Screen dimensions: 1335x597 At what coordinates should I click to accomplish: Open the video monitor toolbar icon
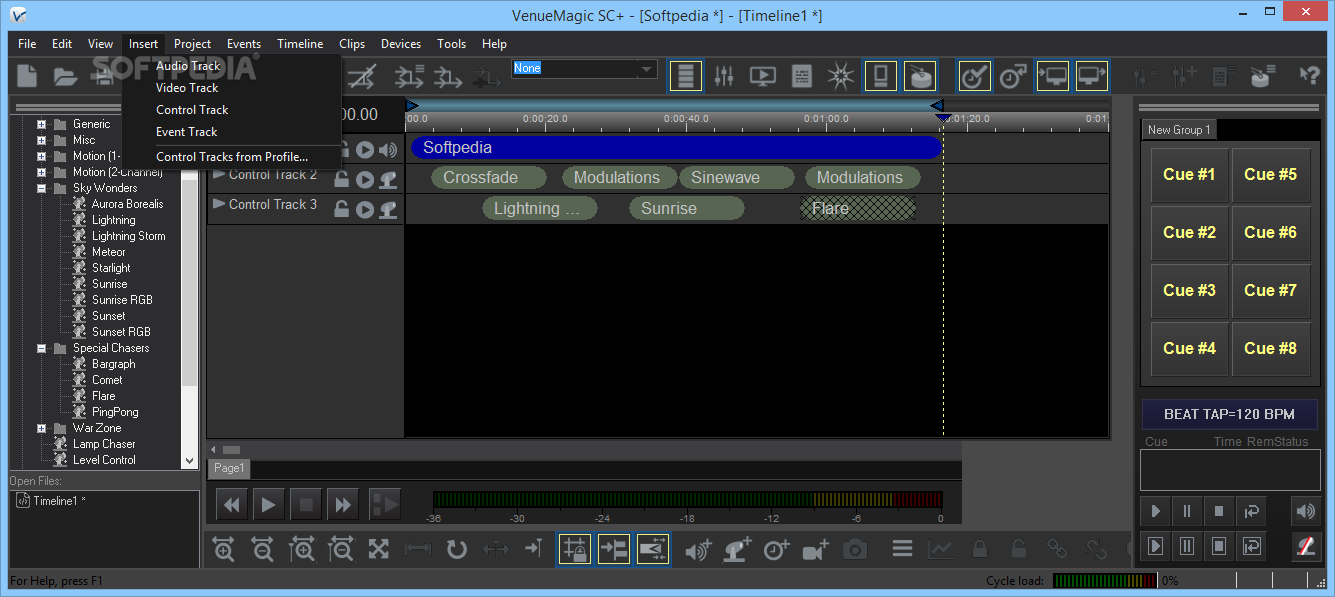pos(762,76)
